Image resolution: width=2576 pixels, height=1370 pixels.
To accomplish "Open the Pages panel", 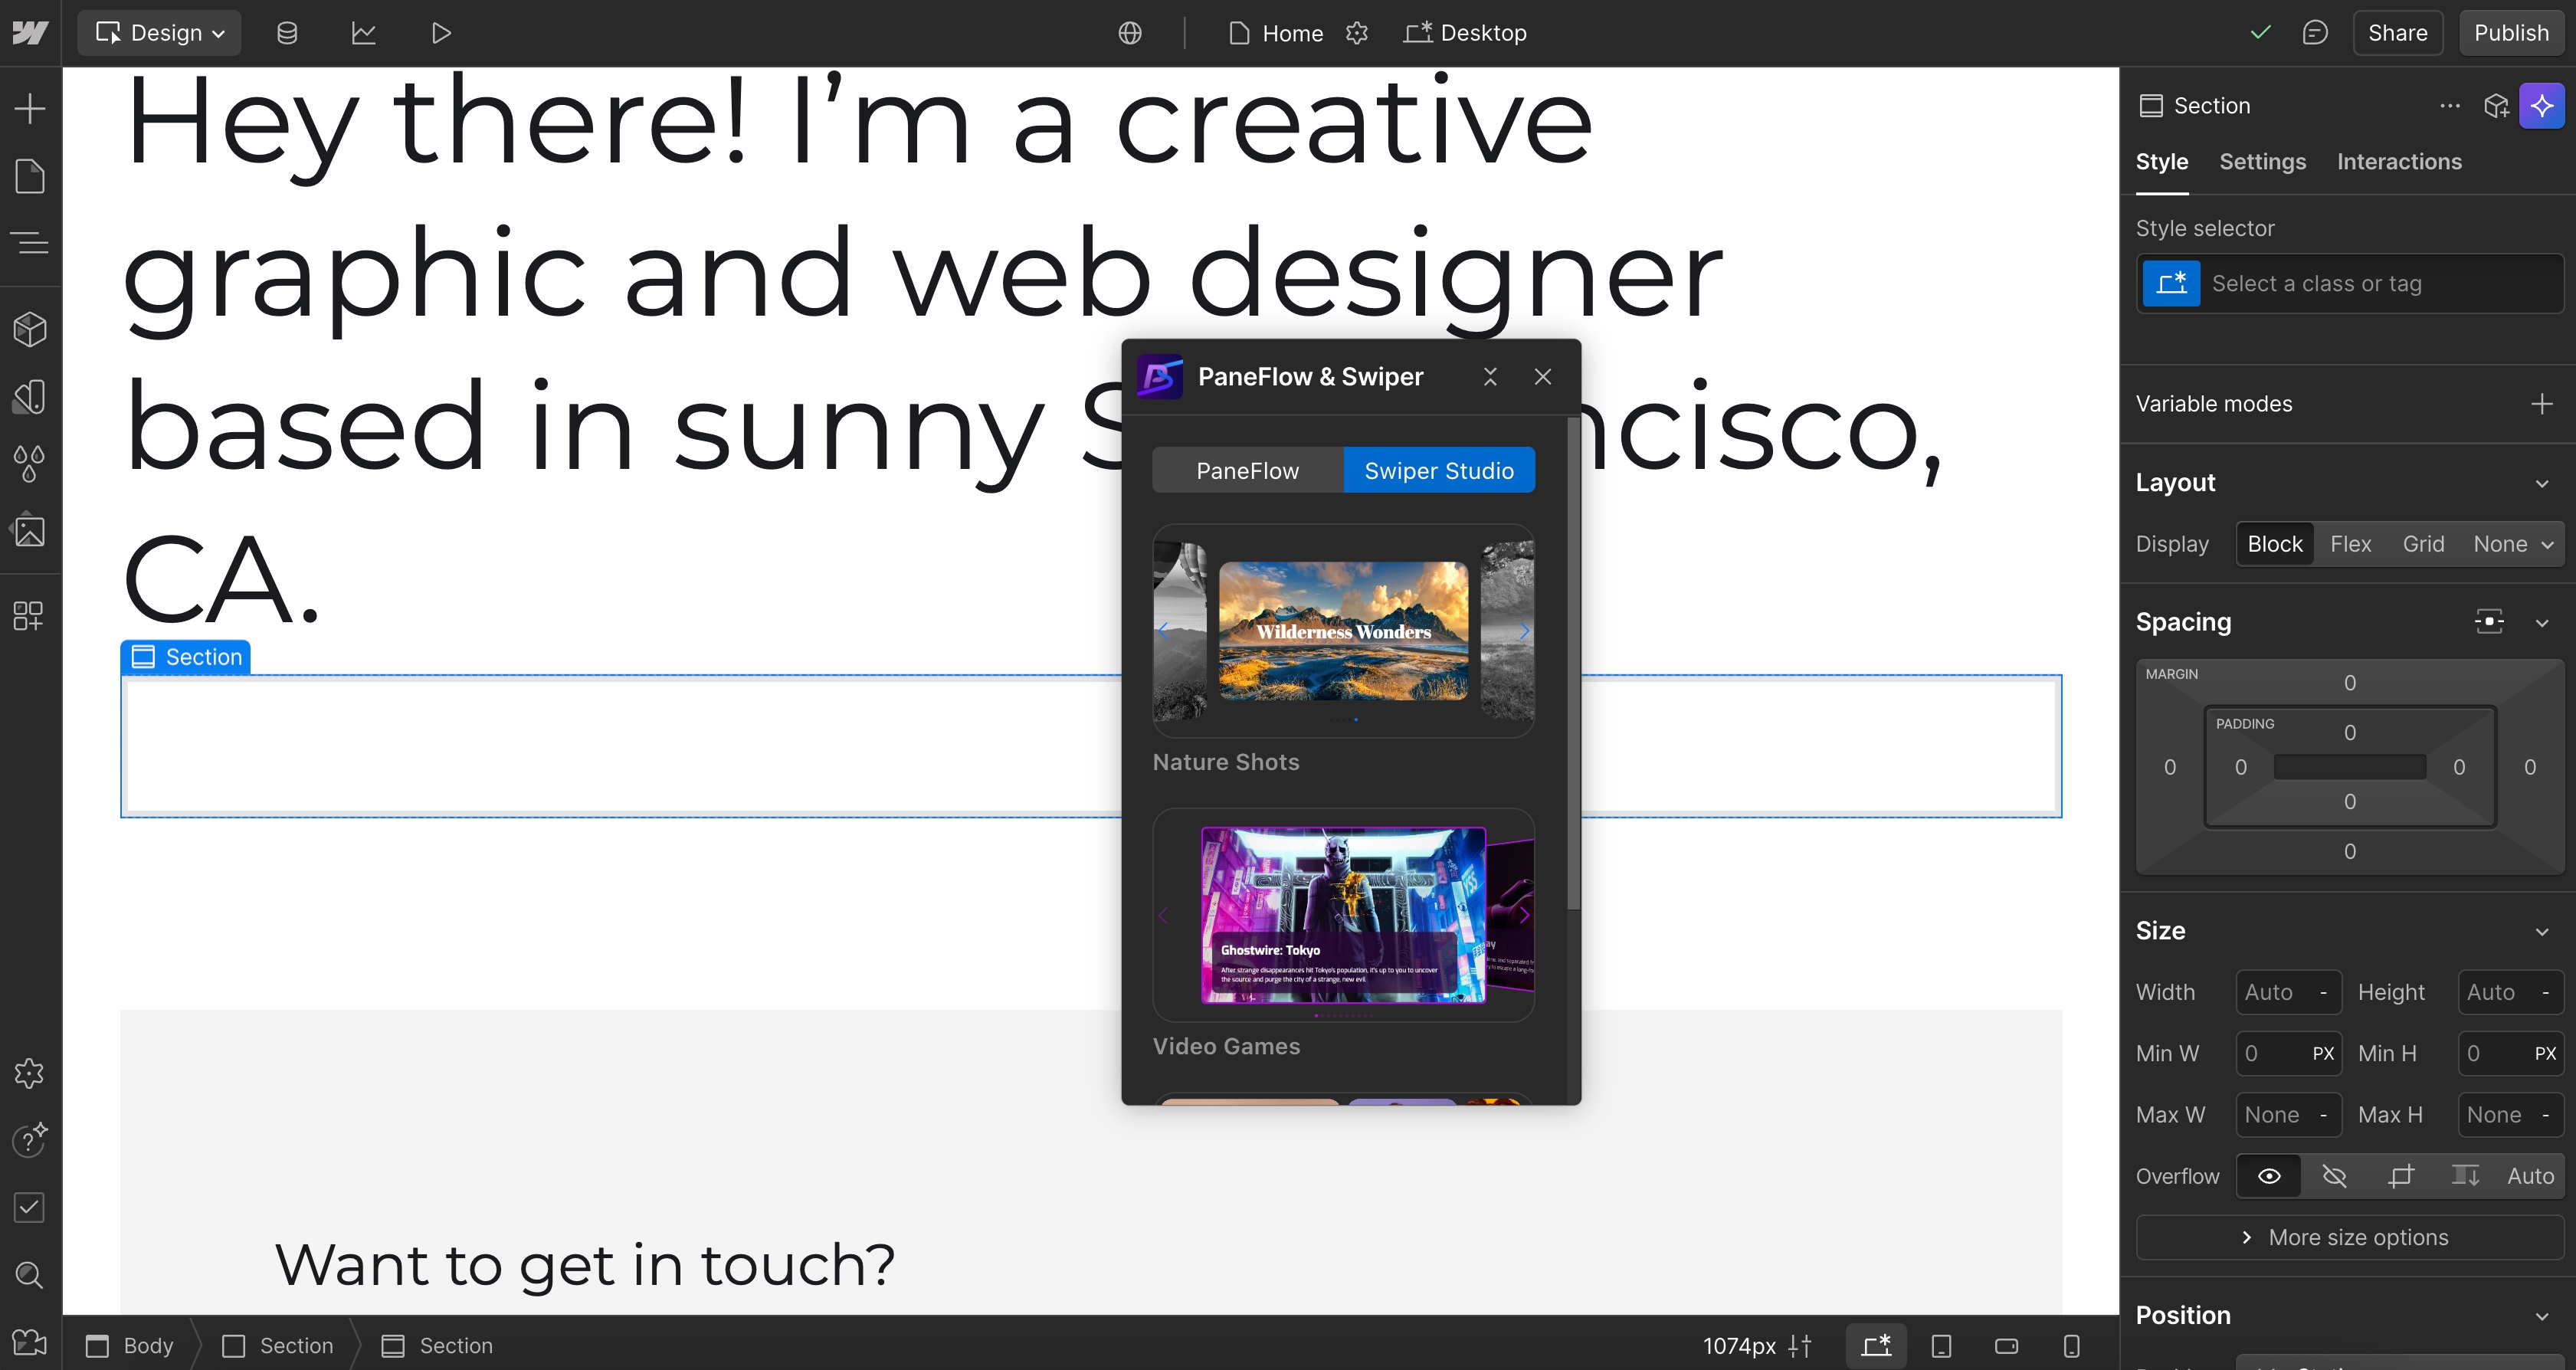I will tap(30, 176).
